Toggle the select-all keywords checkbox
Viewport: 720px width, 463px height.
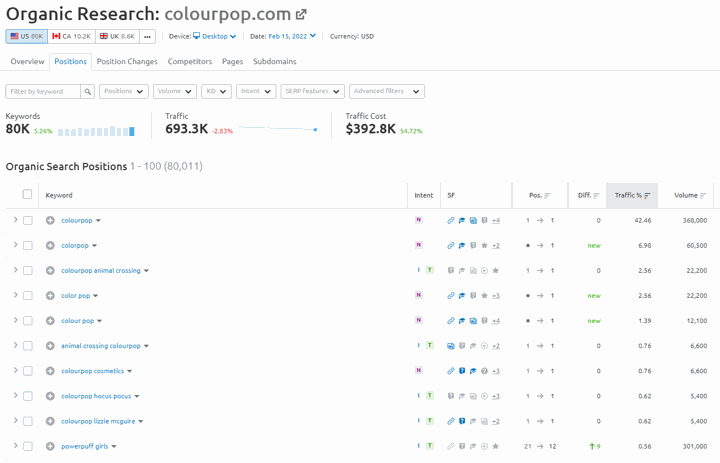[28, 194]
